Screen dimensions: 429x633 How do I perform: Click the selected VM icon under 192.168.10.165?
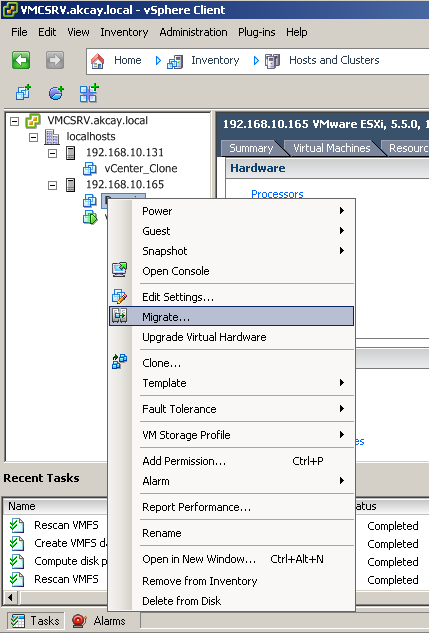coord(90,201)
